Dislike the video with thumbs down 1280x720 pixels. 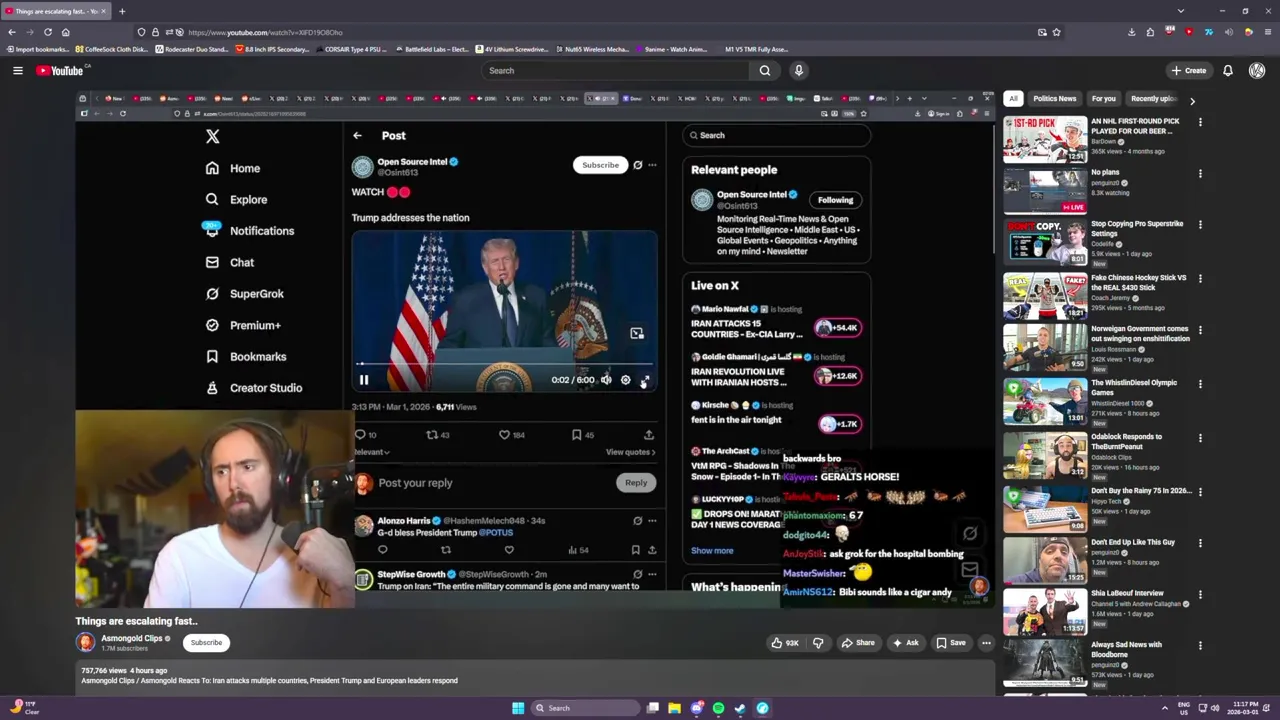pyautogui.click(x=817, y=643)
